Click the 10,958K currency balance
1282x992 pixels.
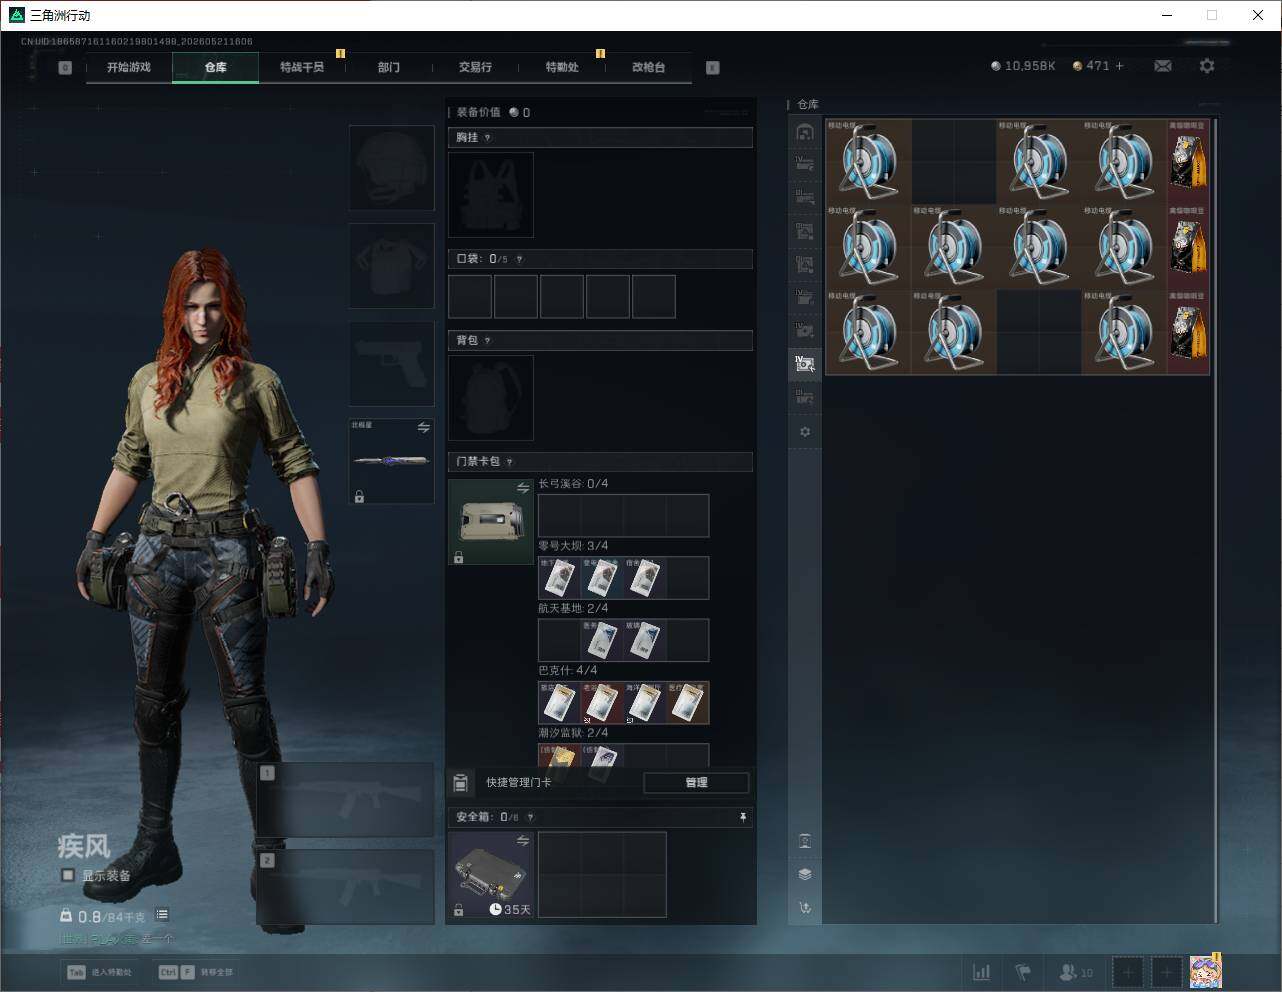pyautogui.click(x=1023, y=66)
